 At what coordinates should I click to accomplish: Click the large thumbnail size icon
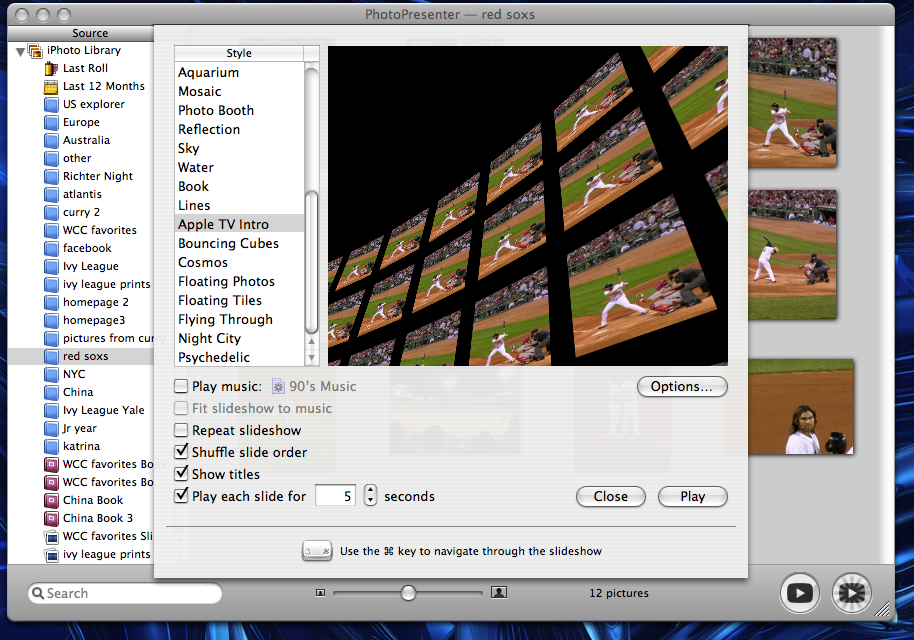click(x=499, y=593)
